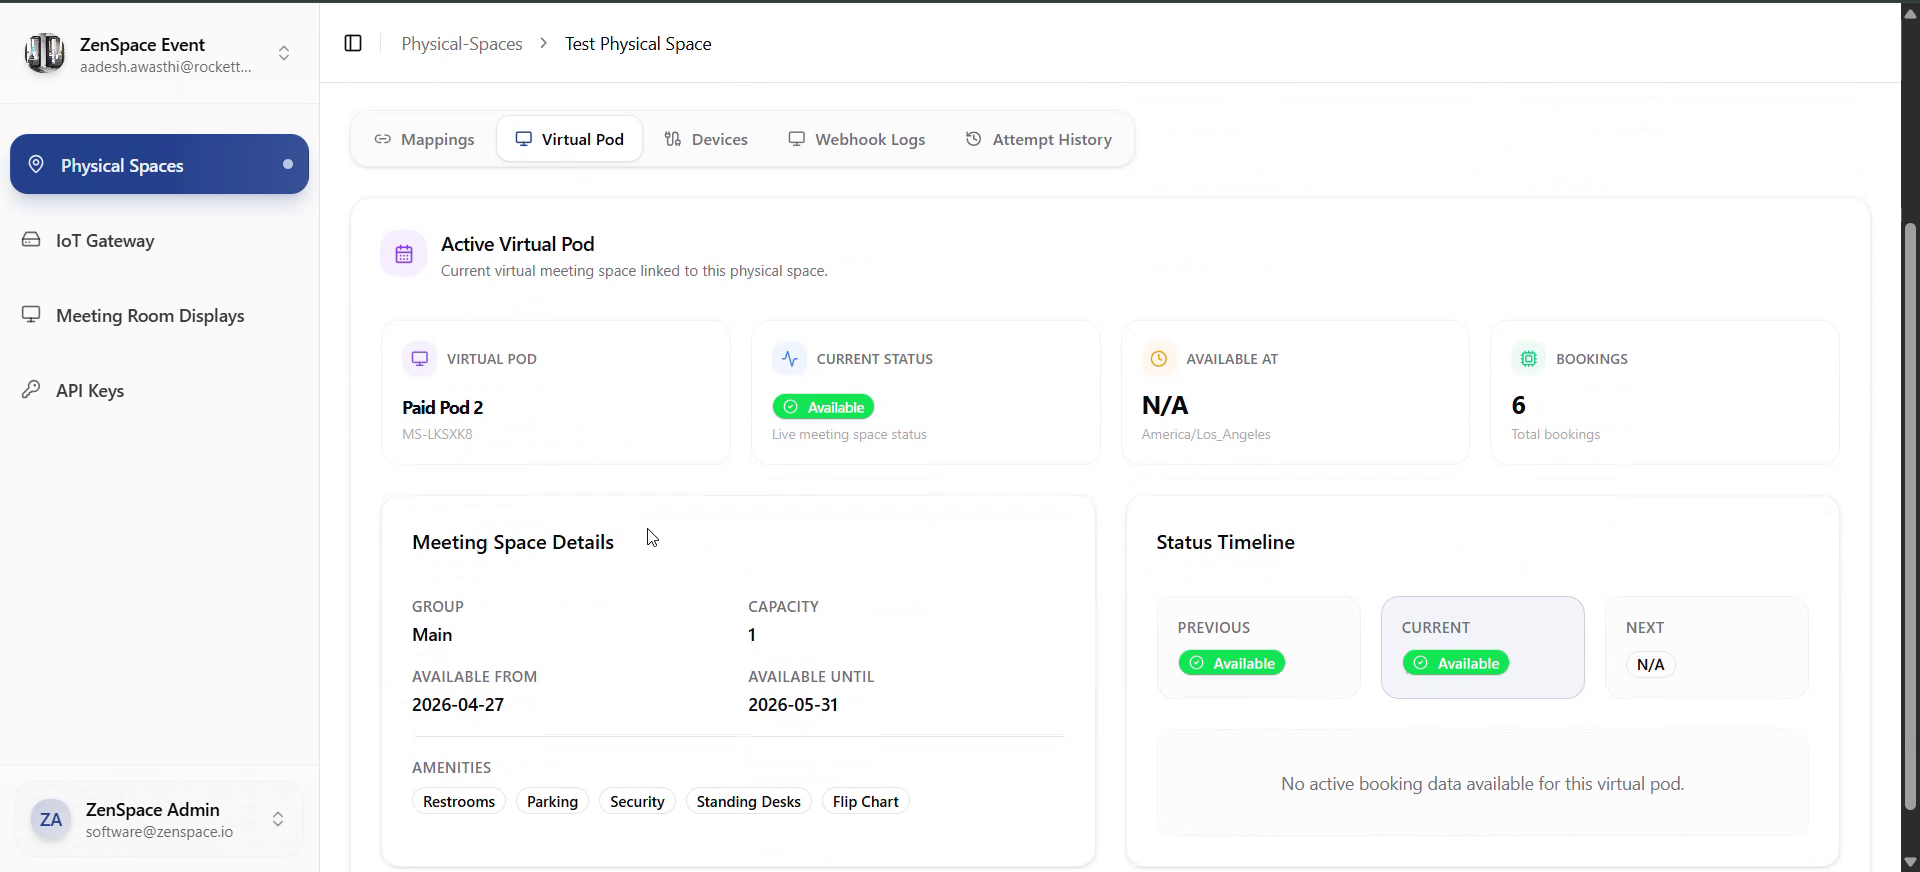Click the Standing Desks amenity chip
The width and height of the screenshot is (1920, 872).
tap(748, 801)
